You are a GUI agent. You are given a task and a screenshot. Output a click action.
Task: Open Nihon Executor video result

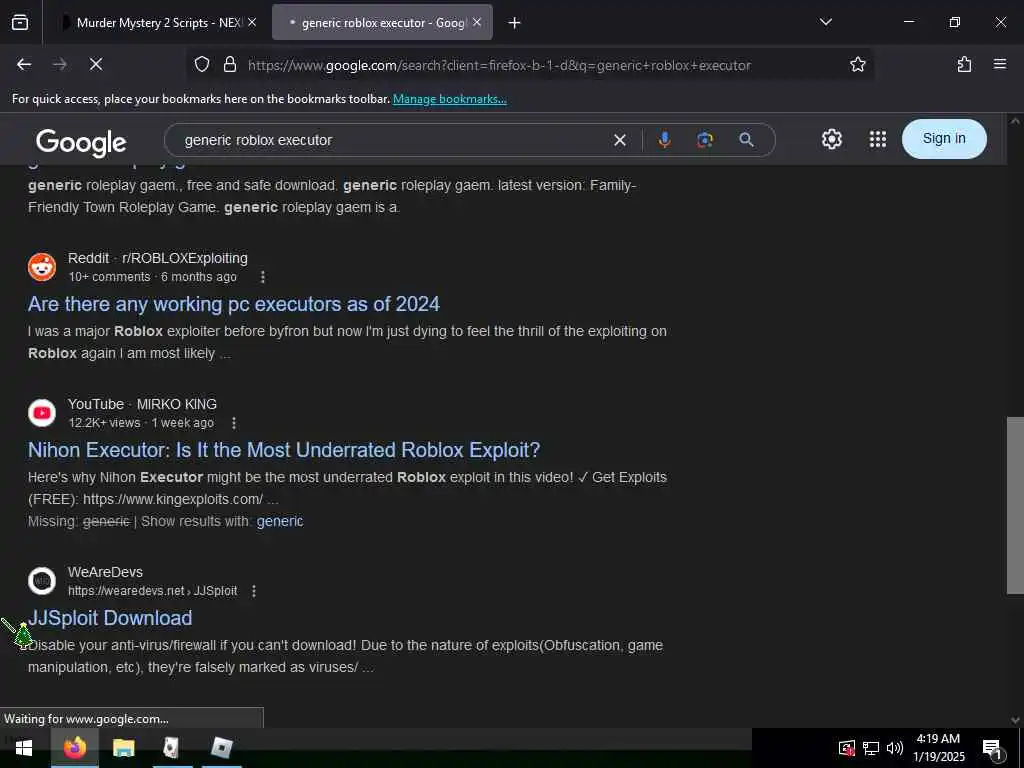284,450
